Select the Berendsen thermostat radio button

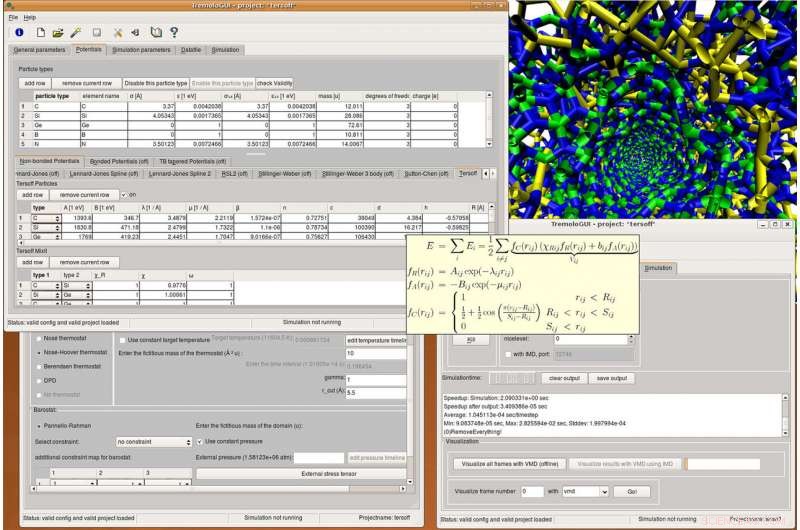click(37, 367)
